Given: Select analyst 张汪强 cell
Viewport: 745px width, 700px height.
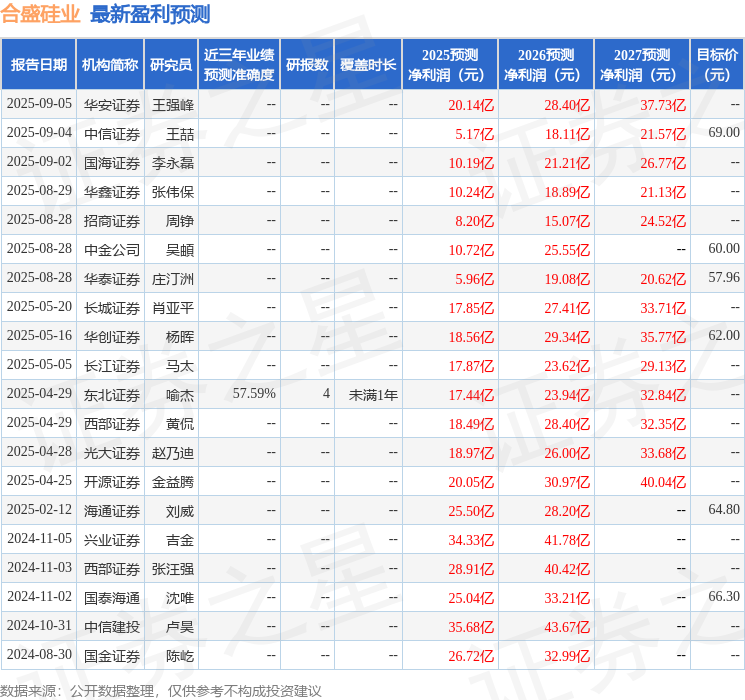Looking at the screenshot, I should point(173,569).
